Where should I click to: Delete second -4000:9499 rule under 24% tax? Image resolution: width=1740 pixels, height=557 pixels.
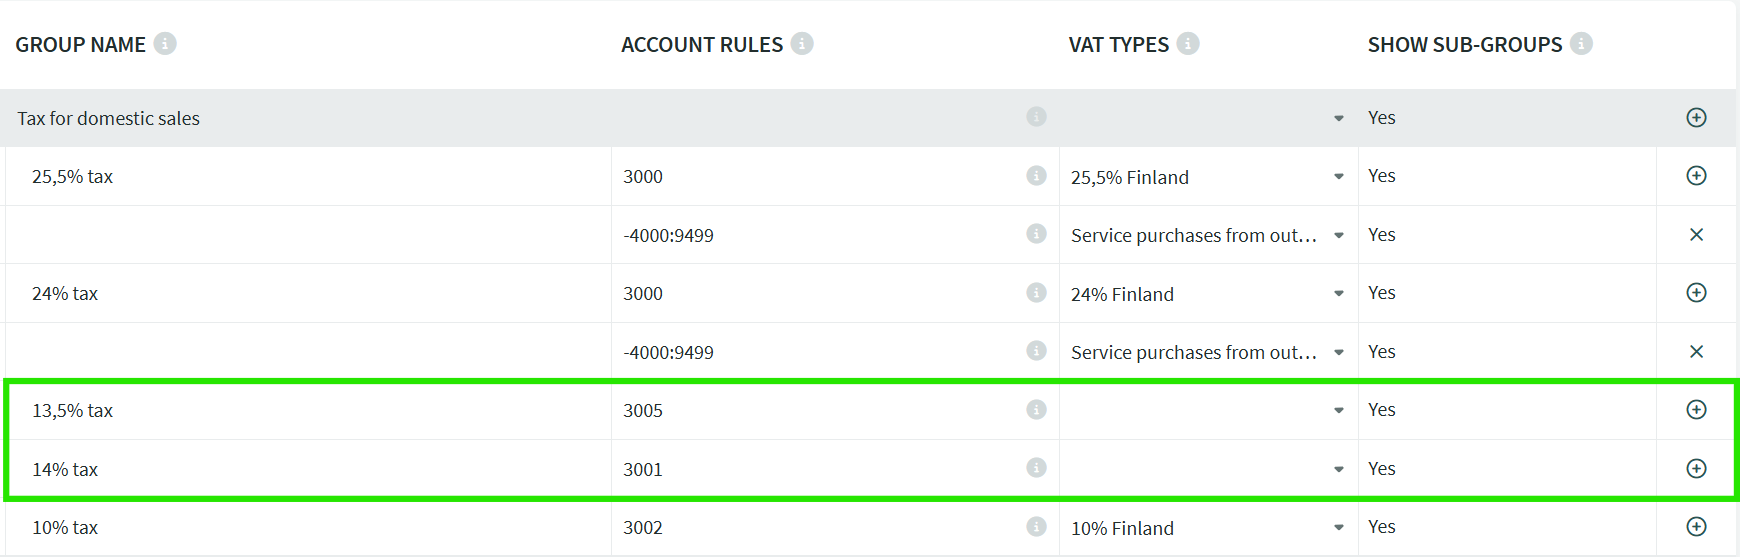[x=1696, y=352]
